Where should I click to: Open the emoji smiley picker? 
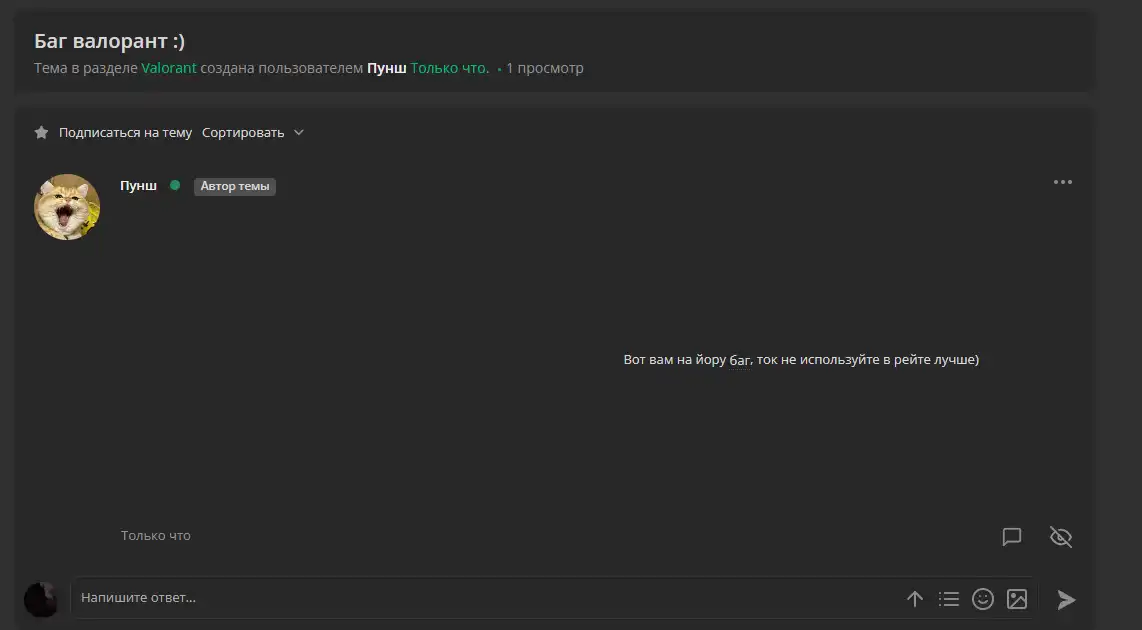tap(982, 599)
